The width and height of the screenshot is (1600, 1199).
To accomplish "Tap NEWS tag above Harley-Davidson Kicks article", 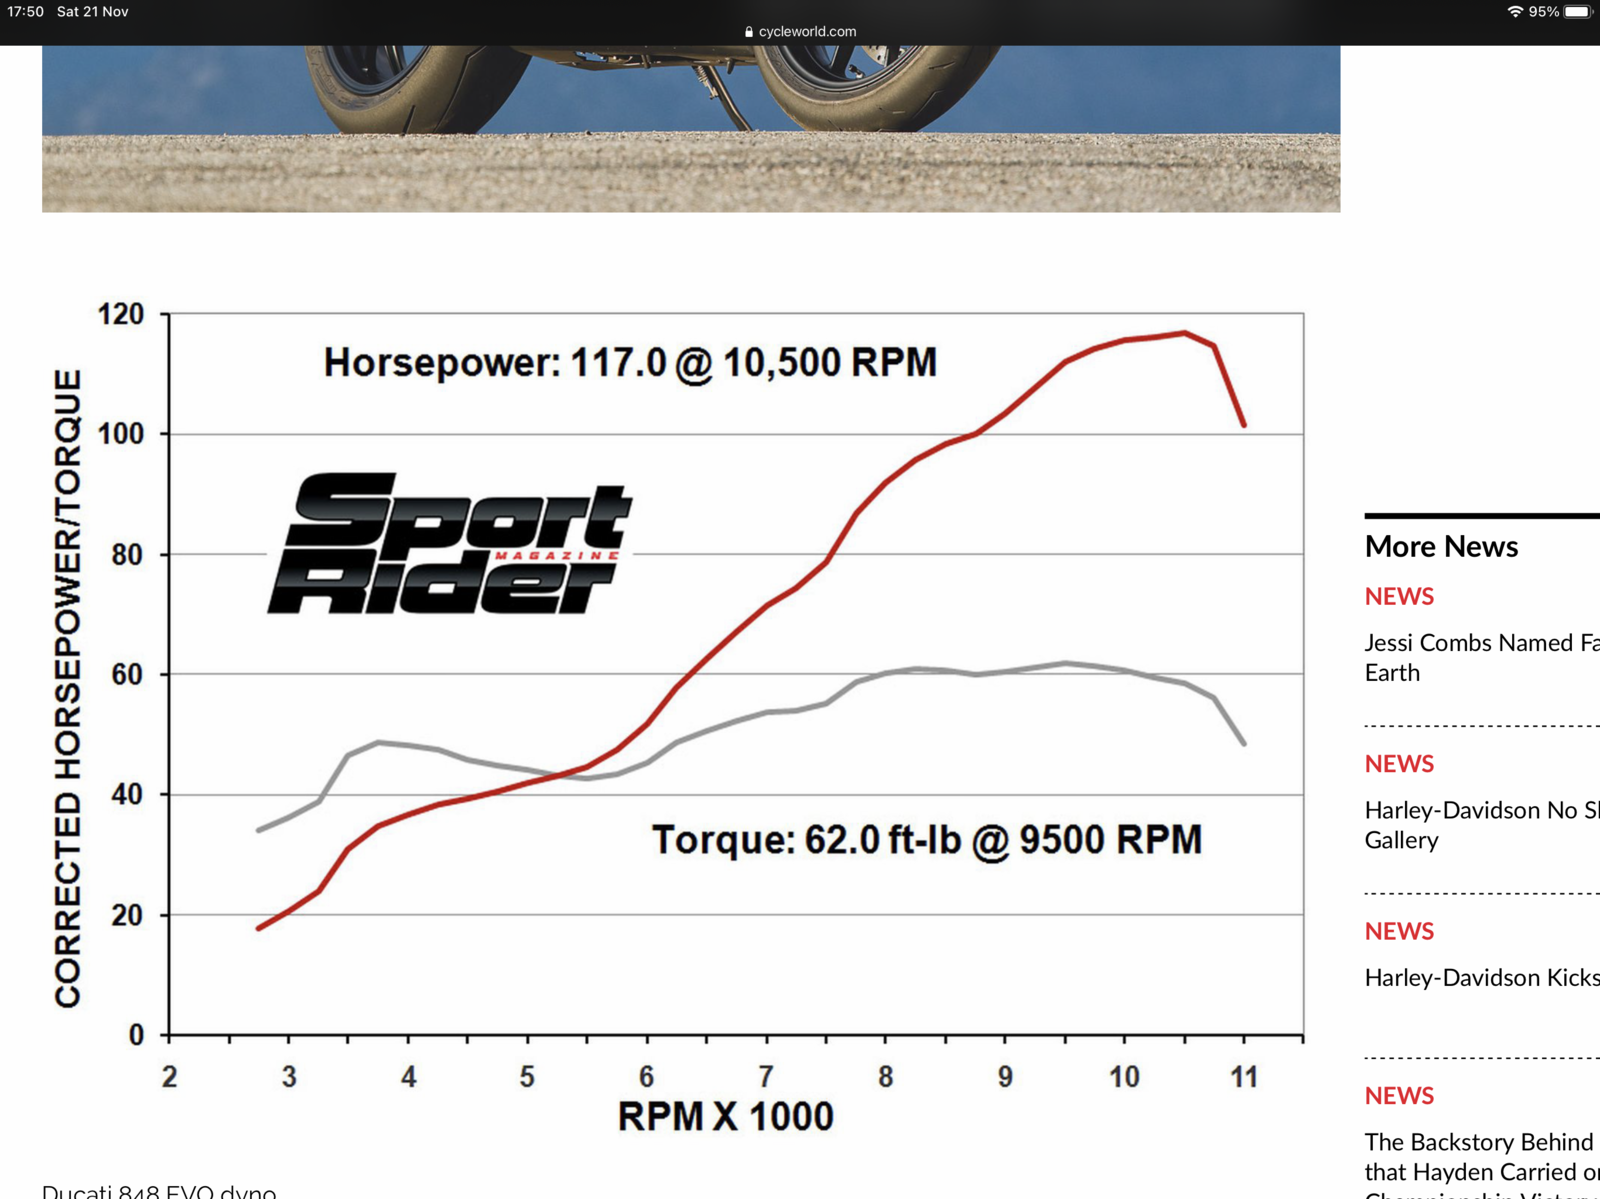I will (x=1399, y=931).
